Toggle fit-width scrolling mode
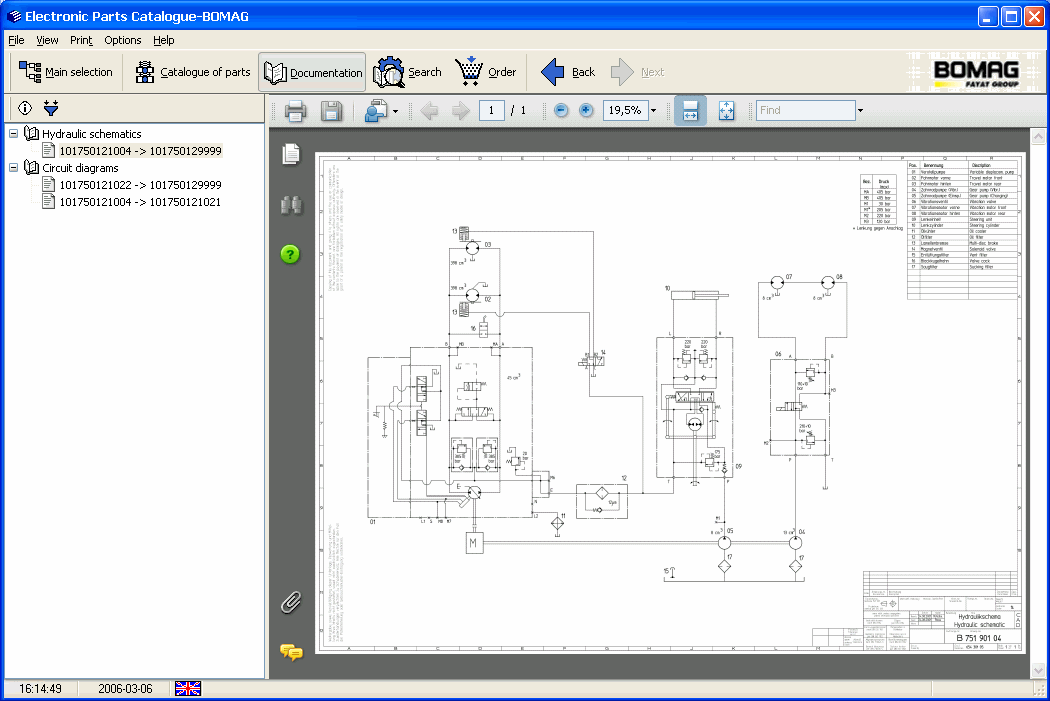1050x701 pixels. coord(690,110)
